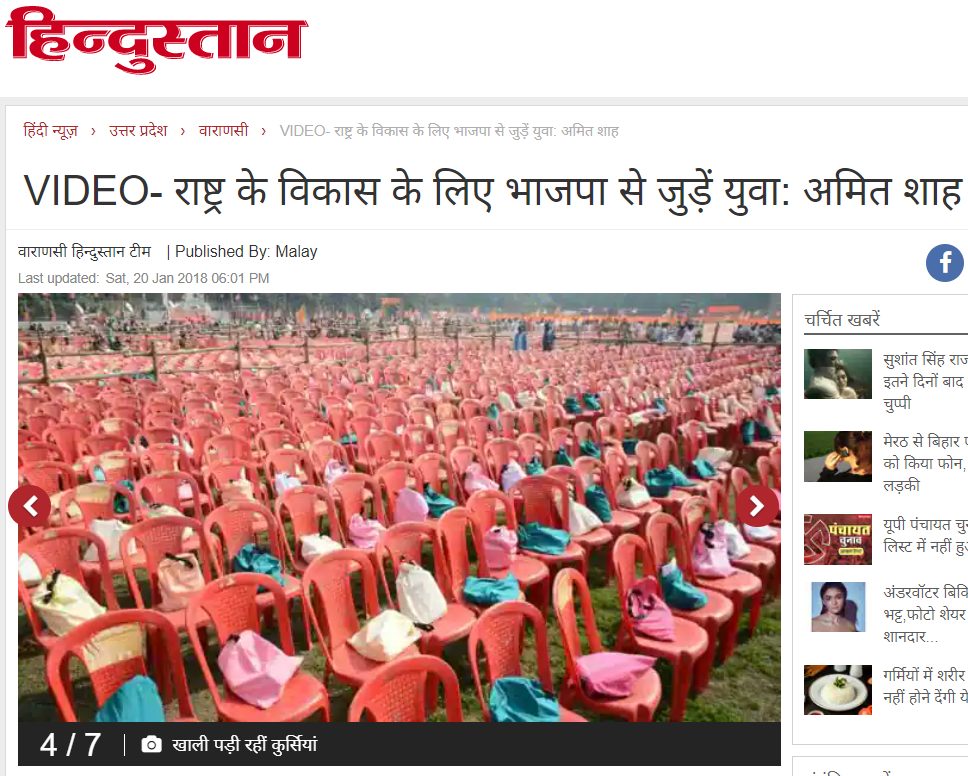
Task: Open Sushant Singh story thumbnail
Action: coord(838,373)
